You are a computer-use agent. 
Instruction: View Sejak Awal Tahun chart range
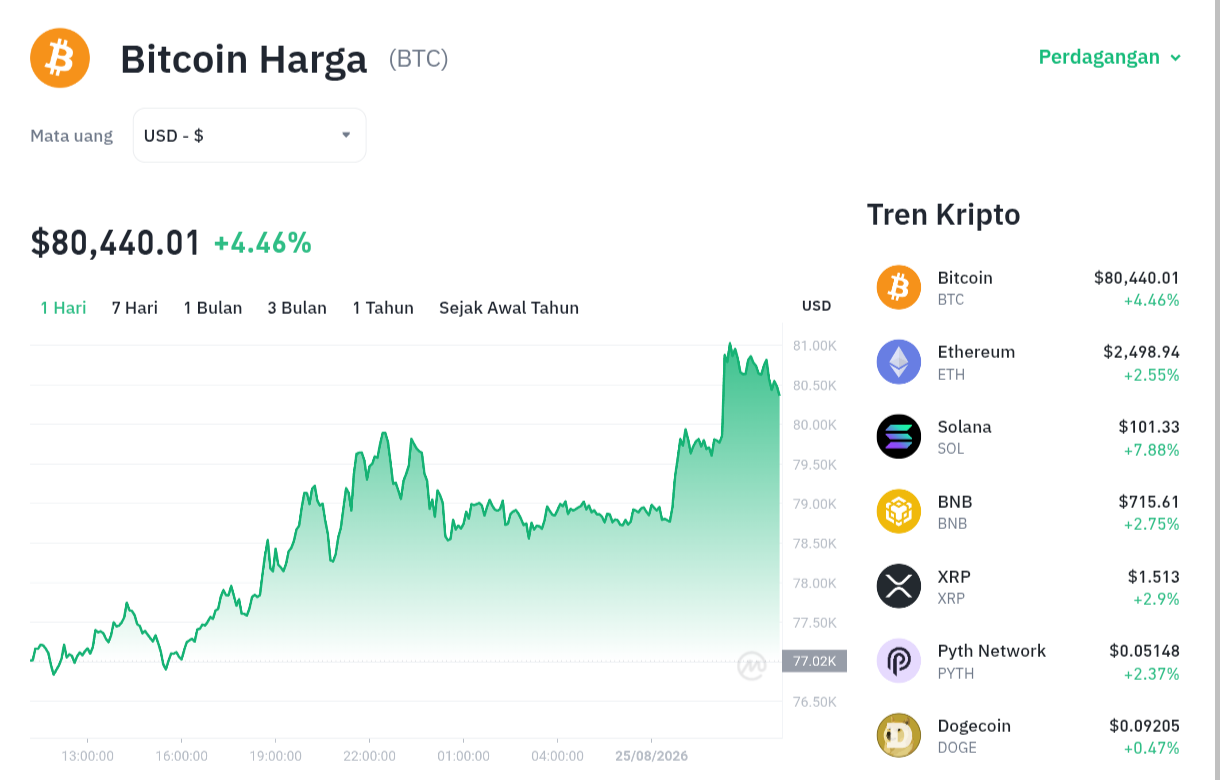click(509, 308)
